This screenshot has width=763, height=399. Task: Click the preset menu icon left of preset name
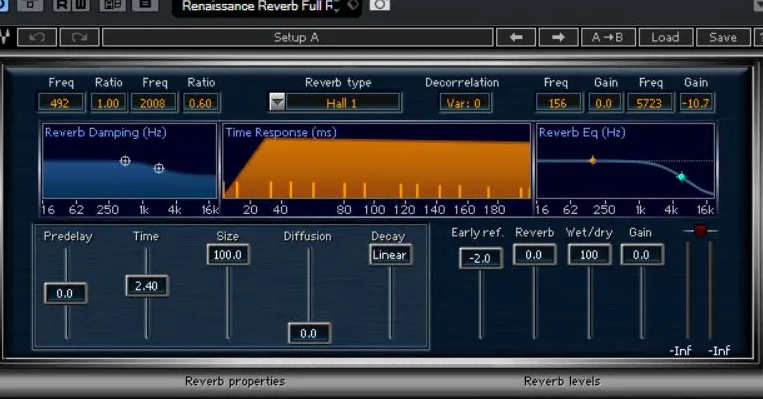(x=145, y=5)
